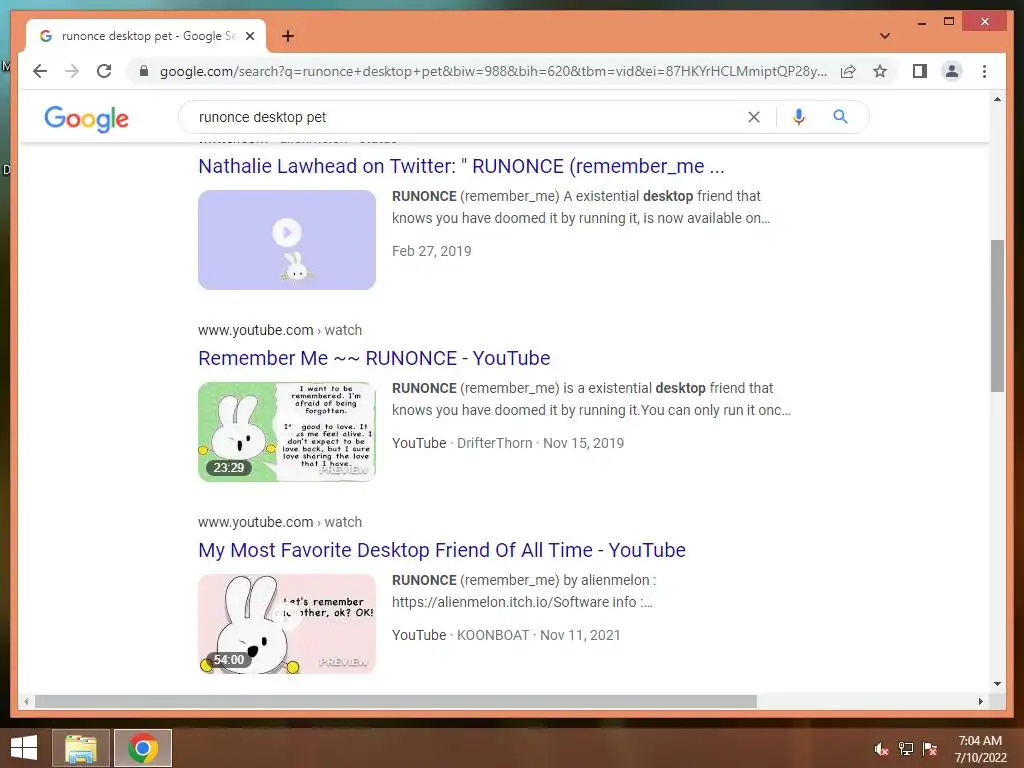Open the Remember Me ~~ RUNONCE YouTube link
Screen dimensions: 1024x768
point(374,358)
